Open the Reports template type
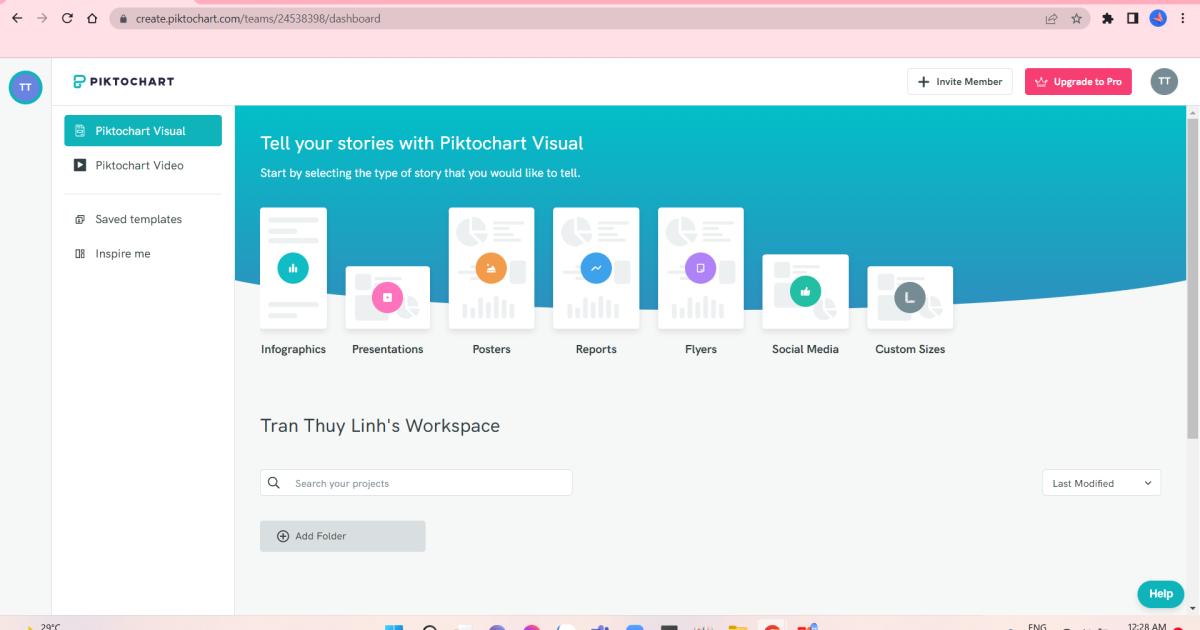The width and height of the screenshot is (1200, 630). [x=596, y=267]
